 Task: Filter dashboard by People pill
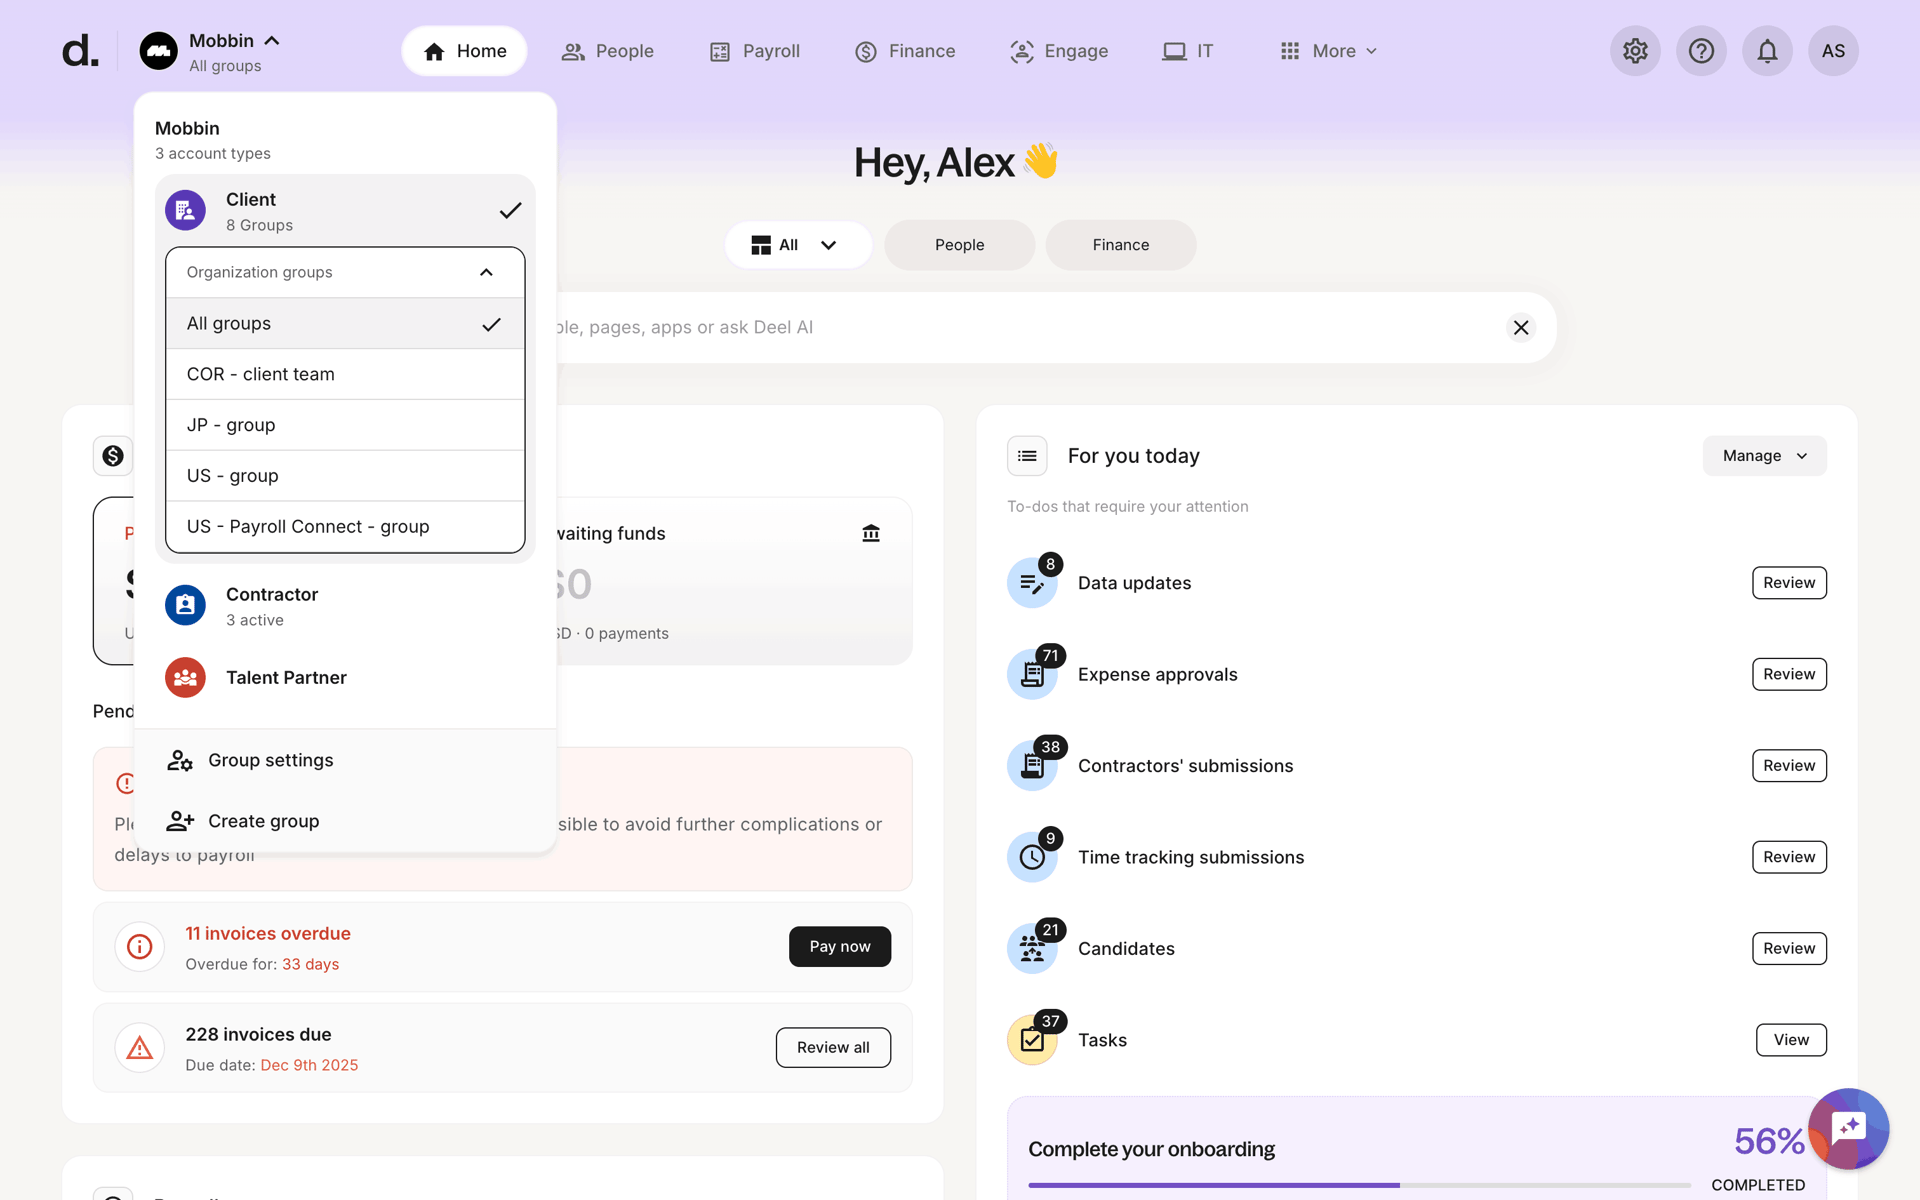[960, 245]
